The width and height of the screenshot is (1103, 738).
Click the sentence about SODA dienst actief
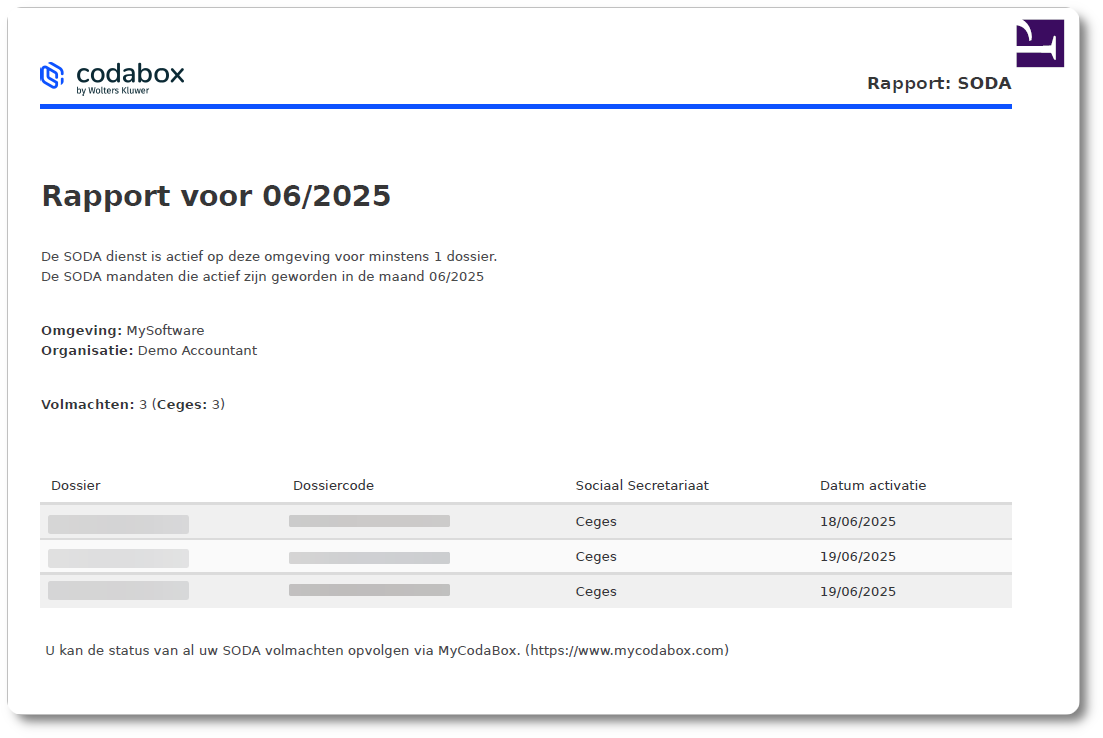[x=269, y=256]
